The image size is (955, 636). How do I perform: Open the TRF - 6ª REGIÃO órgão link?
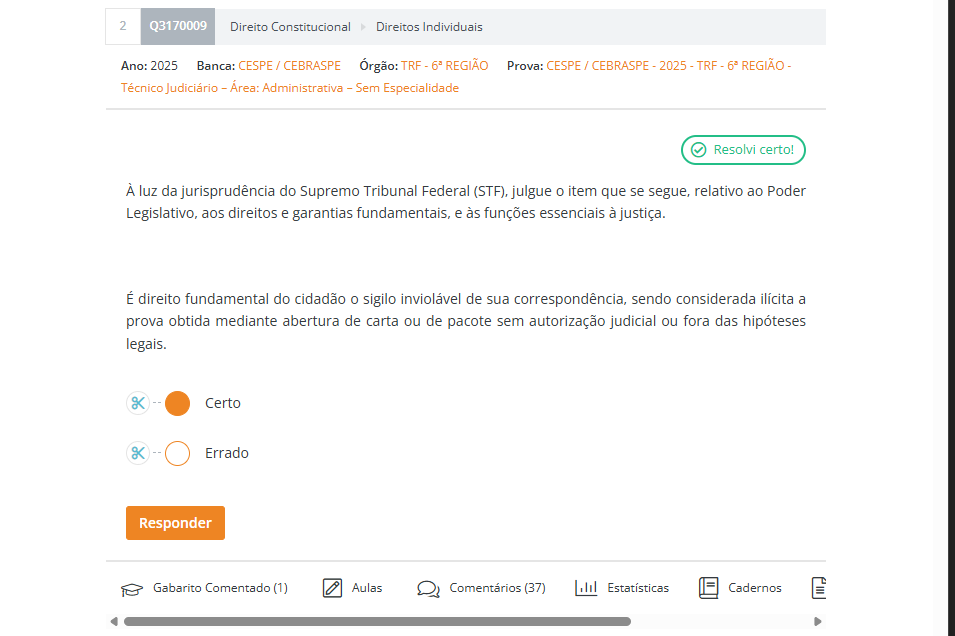click(x=445, y=66)
